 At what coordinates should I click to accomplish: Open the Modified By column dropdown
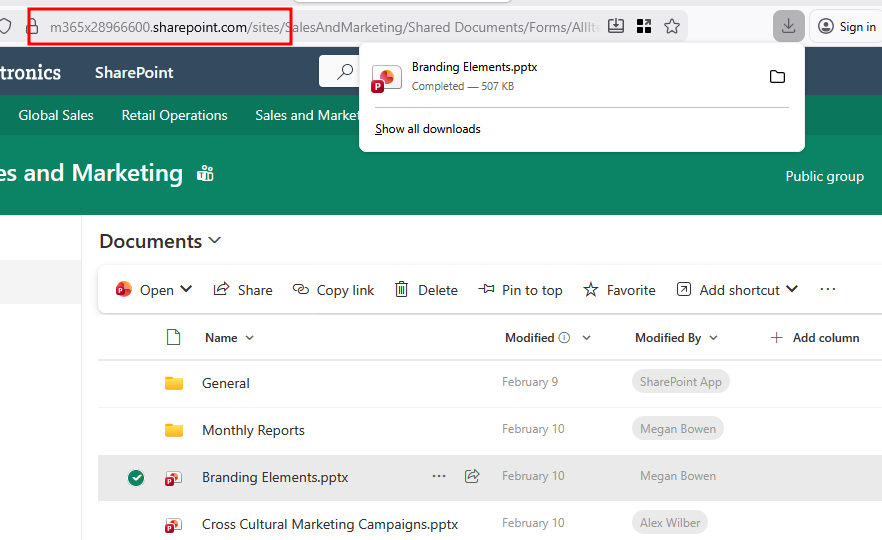pyautogui.click(x=714, y=338)
